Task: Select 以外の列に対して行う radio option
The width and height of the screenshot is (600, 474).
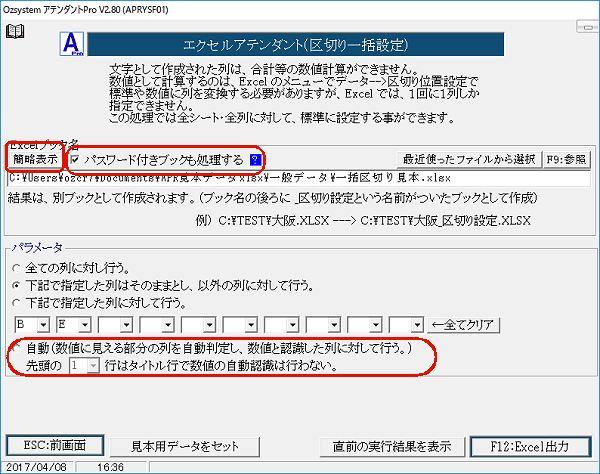Action: 16,285
